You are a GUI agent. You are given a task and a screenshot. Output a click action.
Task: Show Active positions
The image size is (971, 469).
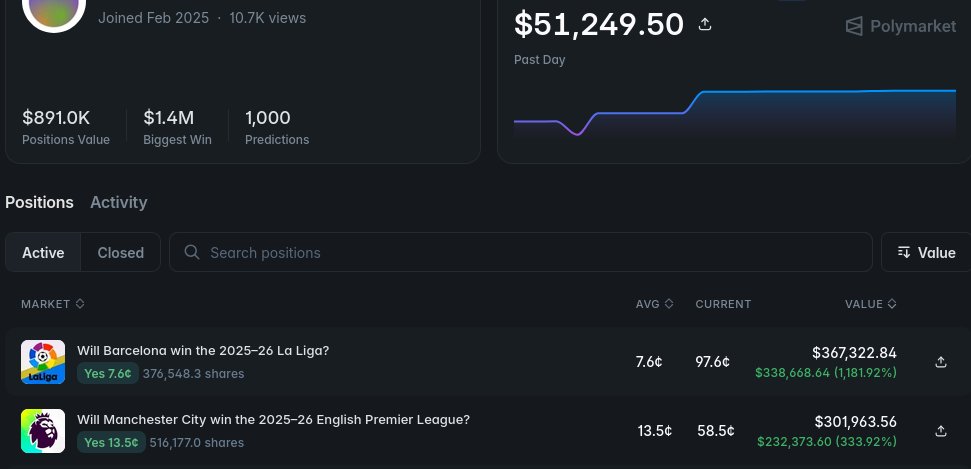point(43,253)
